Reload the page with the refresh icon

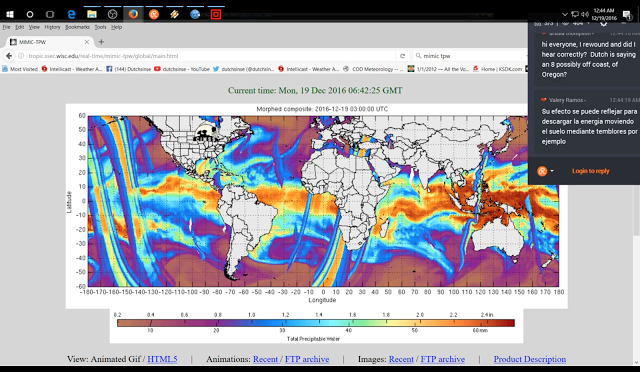point(402,56)
